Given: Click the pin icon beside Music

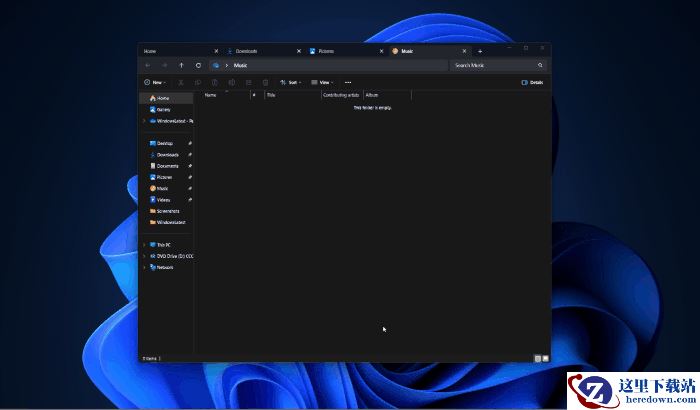Looking at the screenshot, I should pyautogui.click(x=190, y=188).
